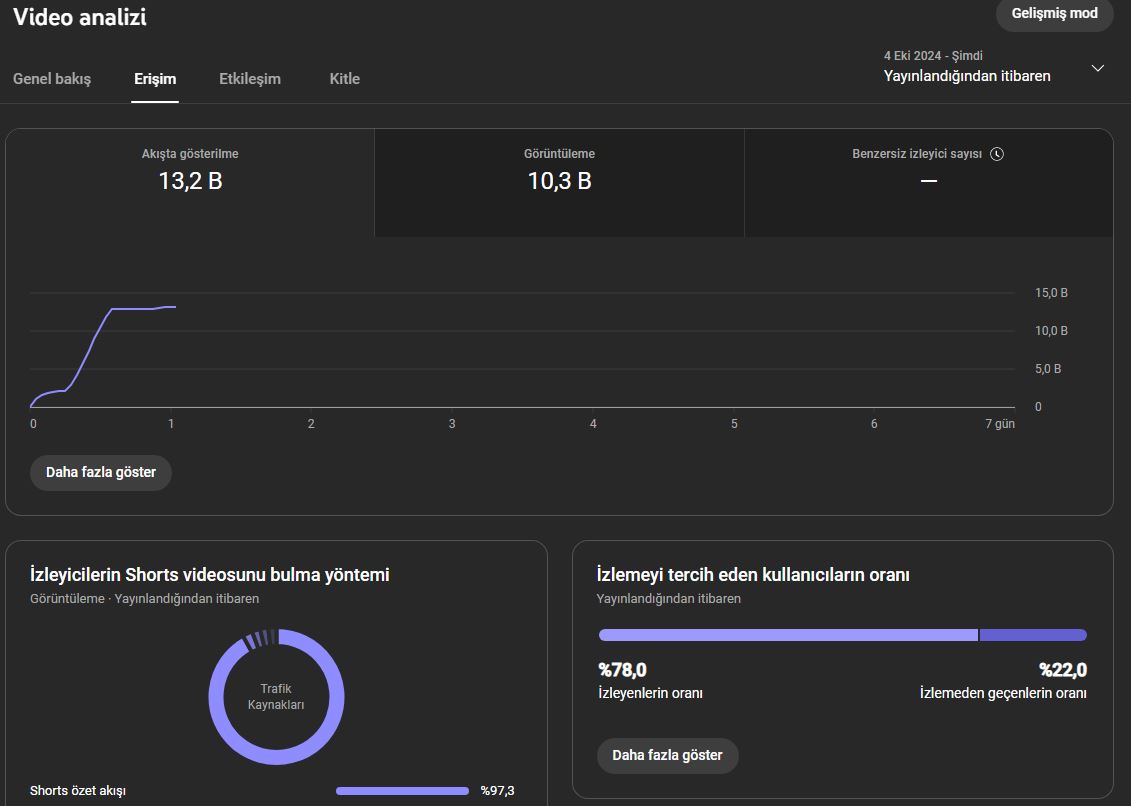Click the Gelişmiş mod button
This screenshot has width=1131, height=806.
tap(1055, 14)
